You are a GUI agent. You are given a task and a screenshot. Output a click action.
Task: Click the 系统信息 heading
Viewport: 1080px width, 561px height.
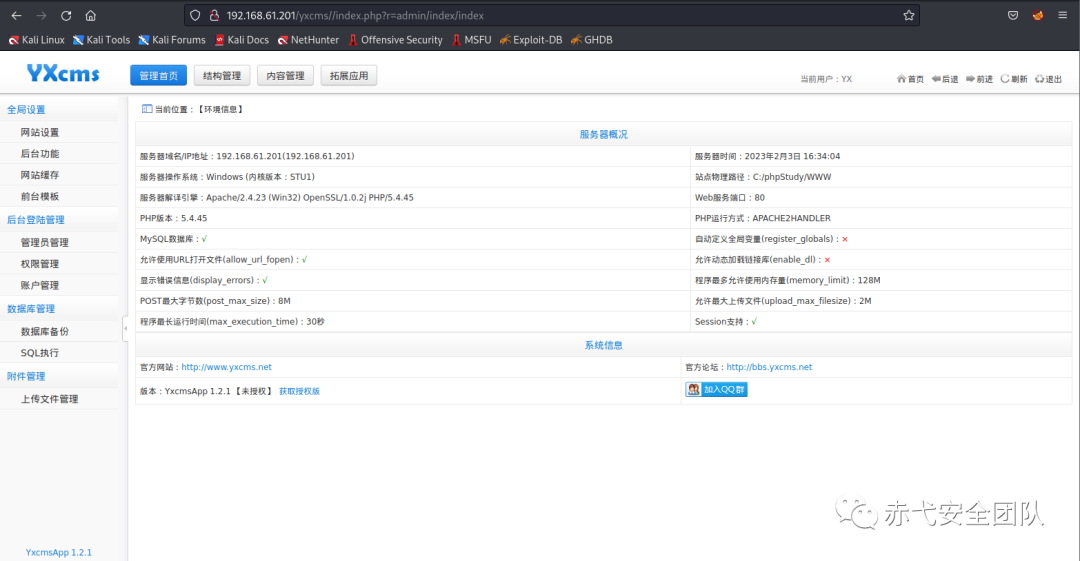click(x=603, y=345)
